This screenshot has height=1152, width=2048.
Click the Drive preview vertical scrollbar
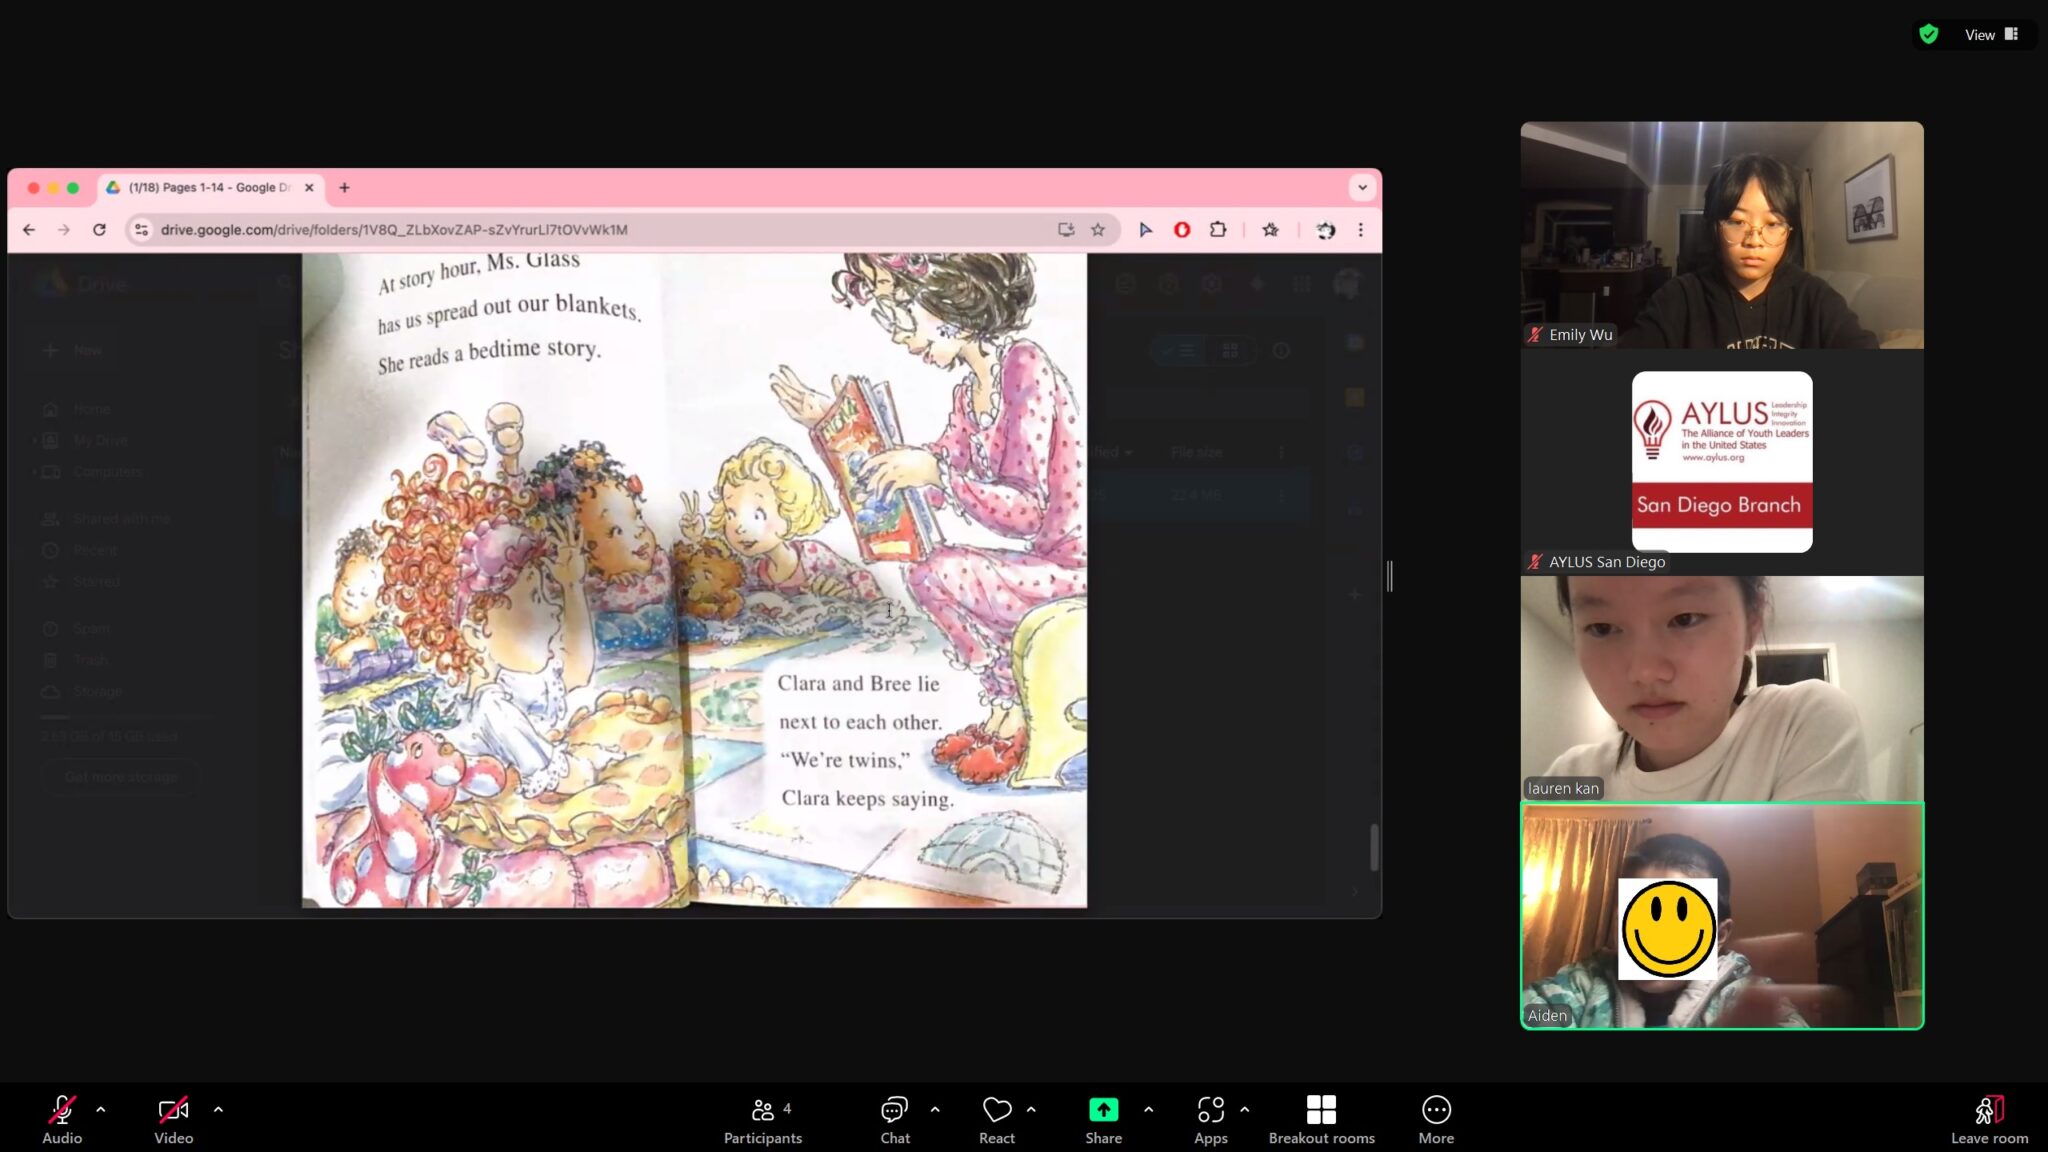(x=1374, y=848)
